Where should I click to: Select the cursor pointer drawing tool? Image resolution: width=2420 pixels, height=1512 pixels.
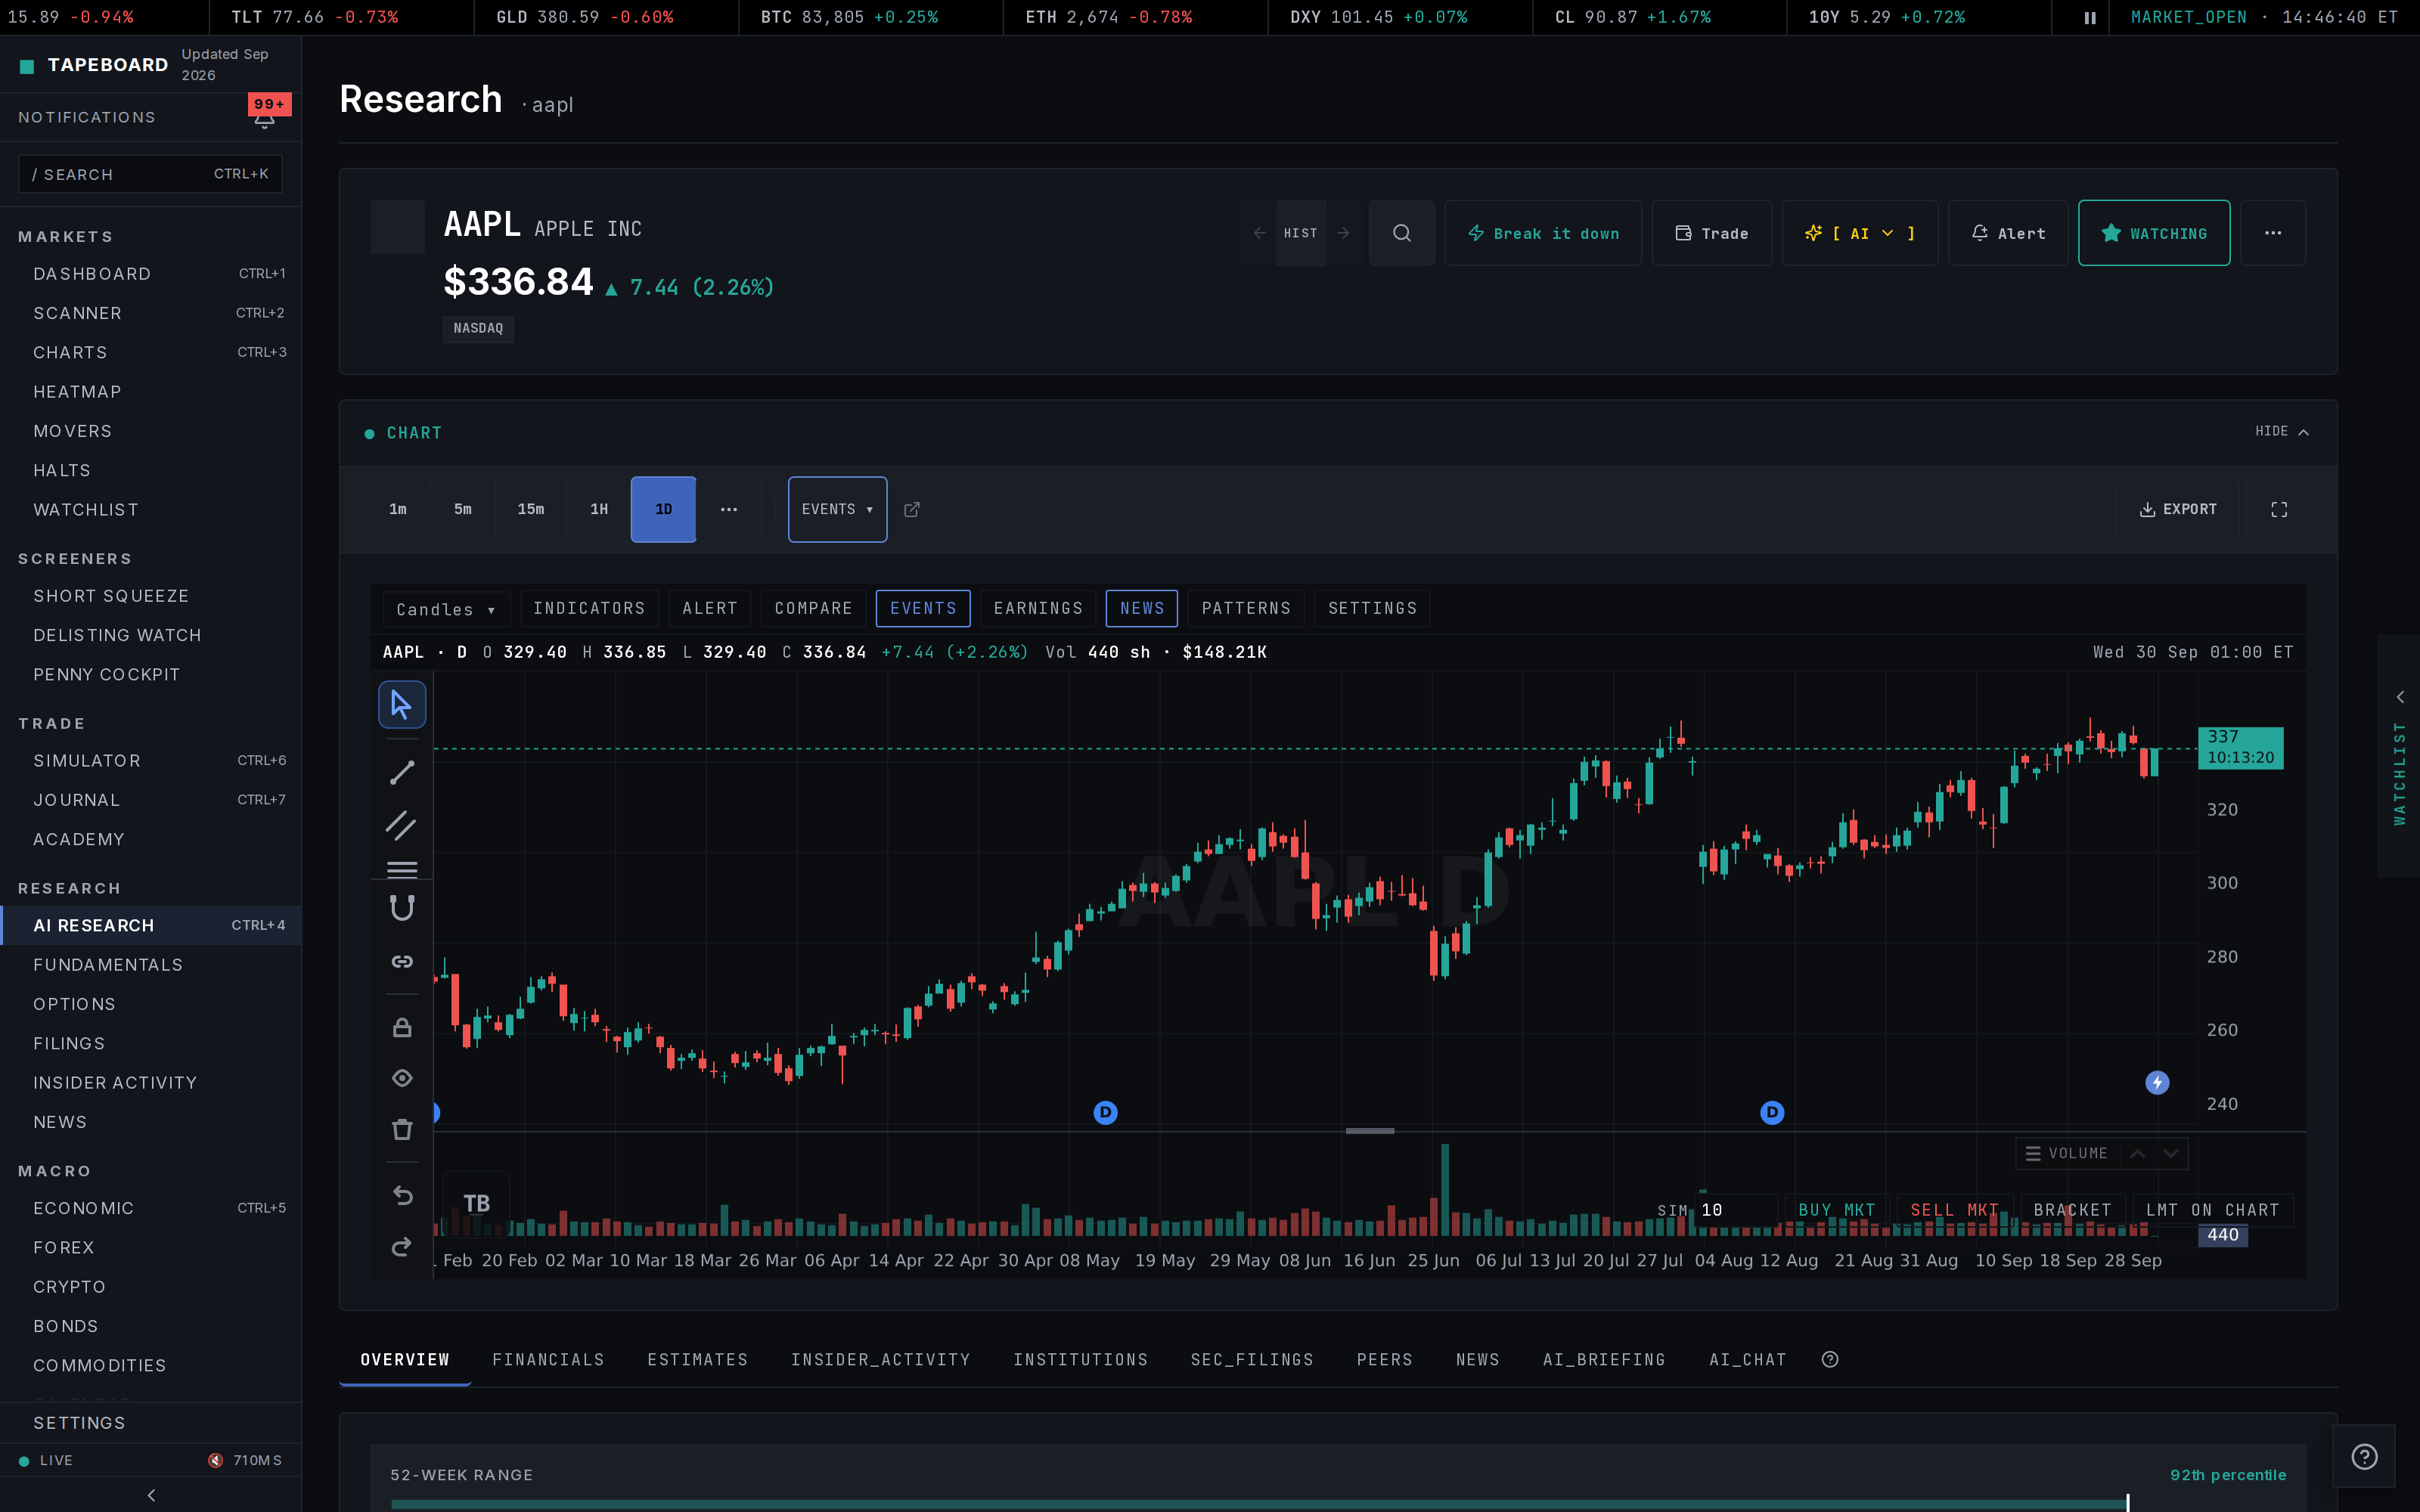tap(402, 705)
